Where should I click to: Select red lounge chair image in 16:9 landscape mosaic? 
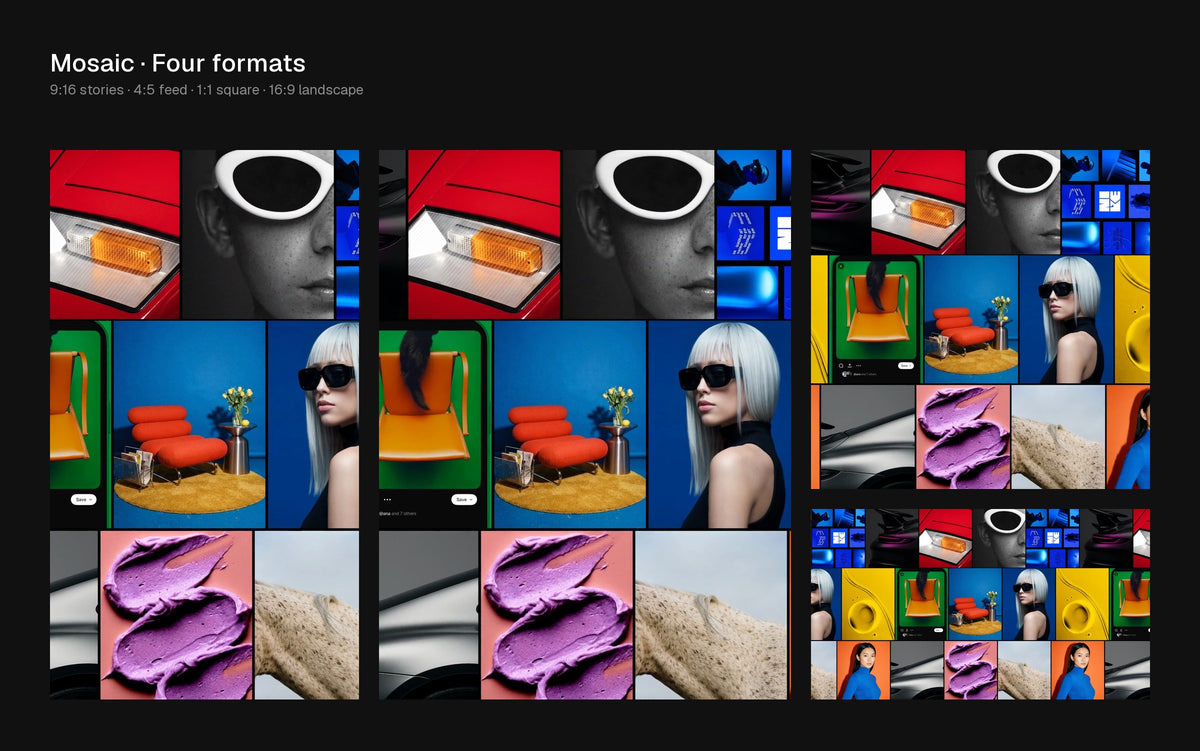(974, 604)
